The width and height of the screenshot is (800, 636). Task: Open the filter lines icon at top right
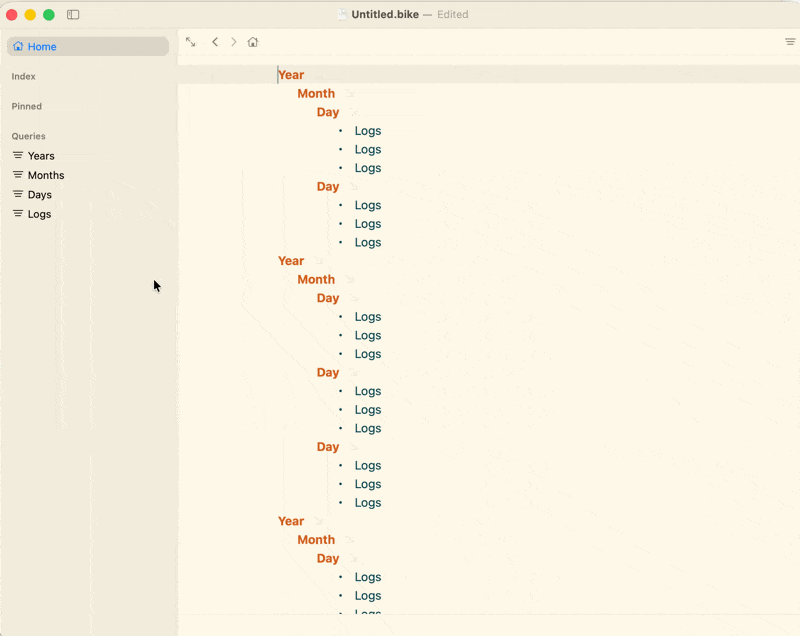pyautogui.click(x=790, y=42)
